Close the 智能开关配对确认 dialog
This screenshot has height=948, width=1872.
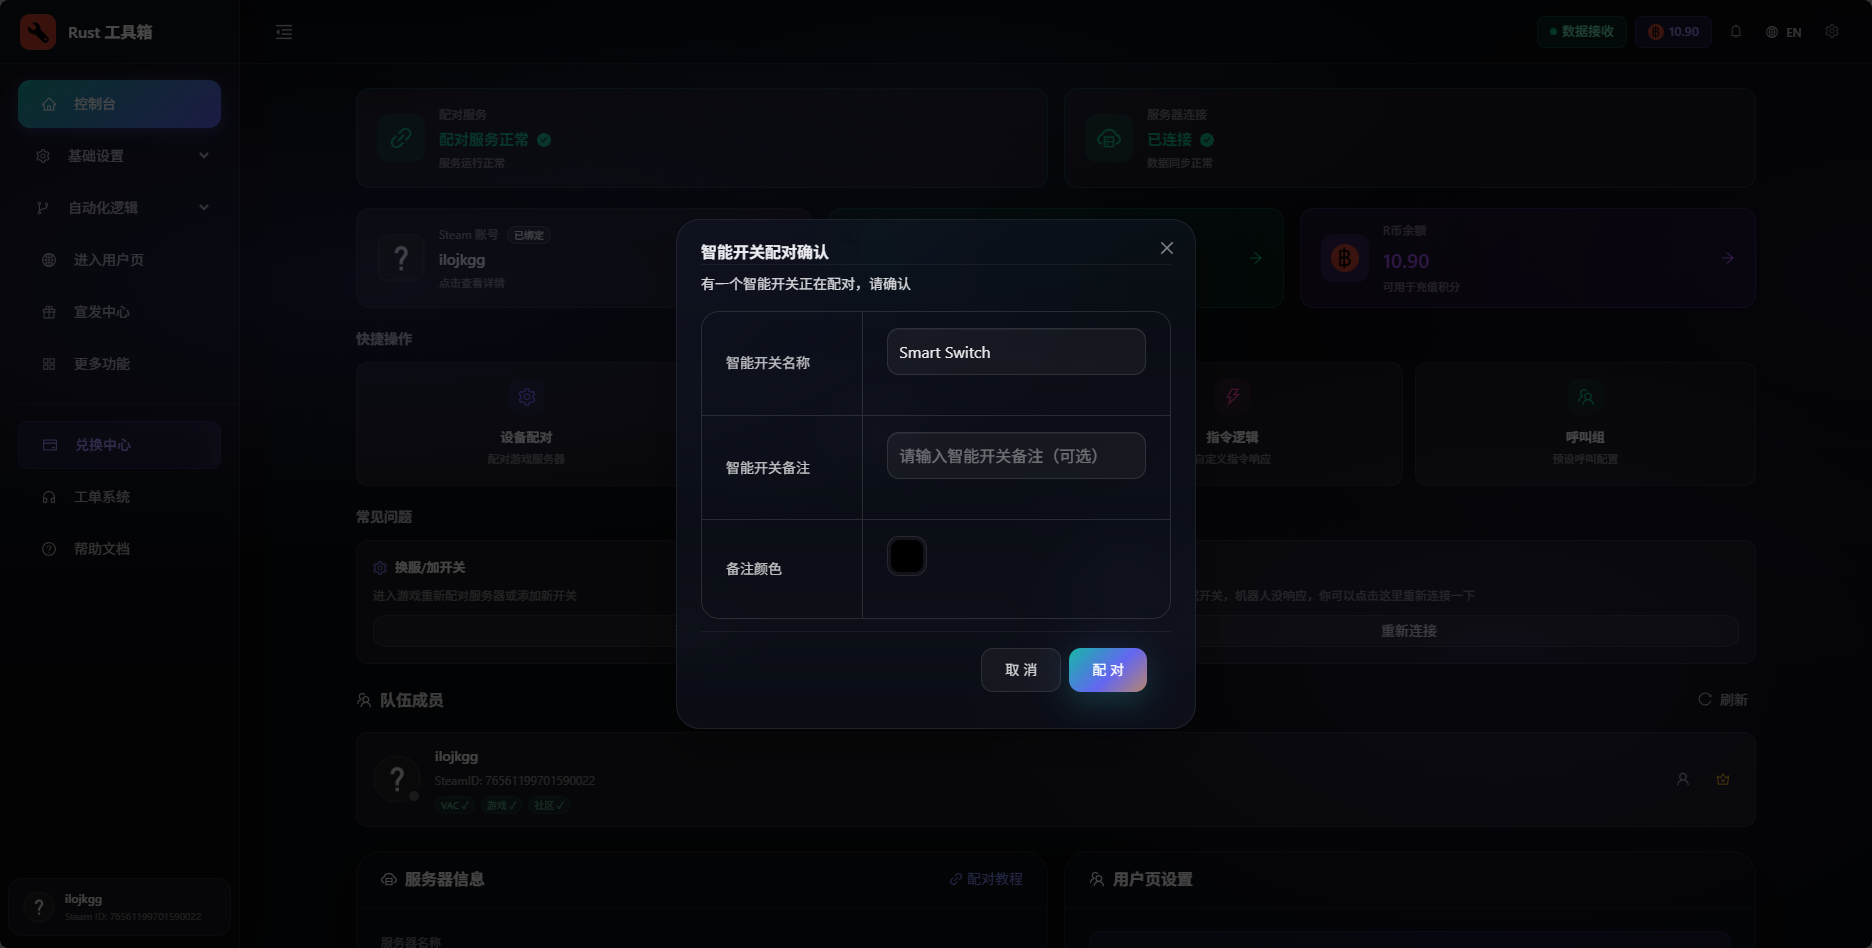(1167, 248)
